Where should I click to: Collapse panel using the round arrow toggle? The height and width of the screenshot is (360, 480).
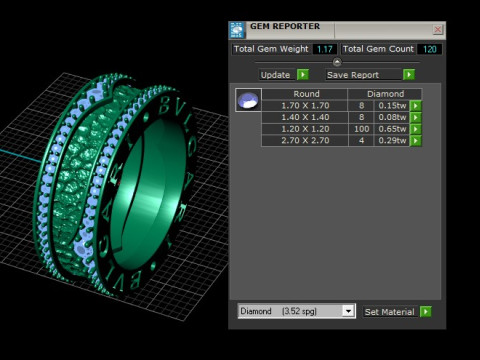pos(337,62)
